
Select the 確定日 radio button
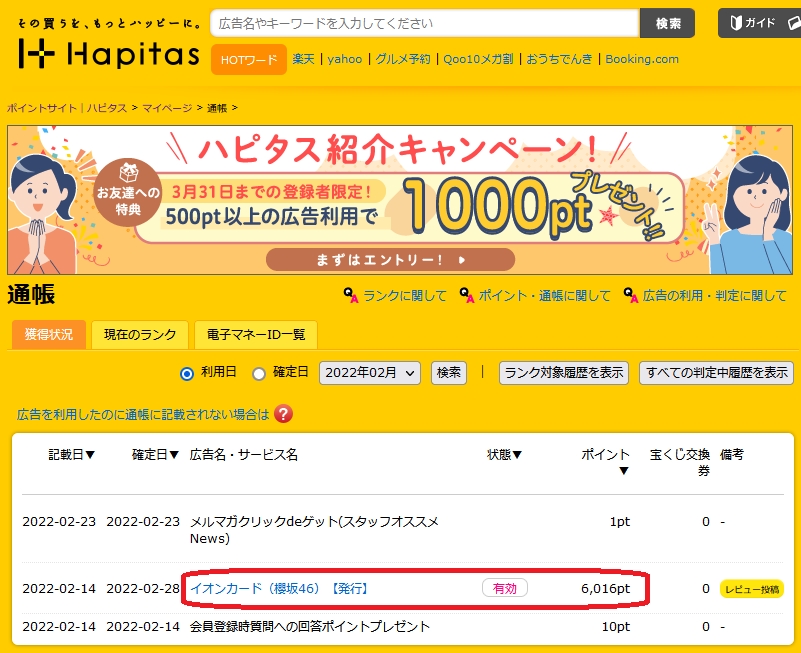click(x=259, y=374)
